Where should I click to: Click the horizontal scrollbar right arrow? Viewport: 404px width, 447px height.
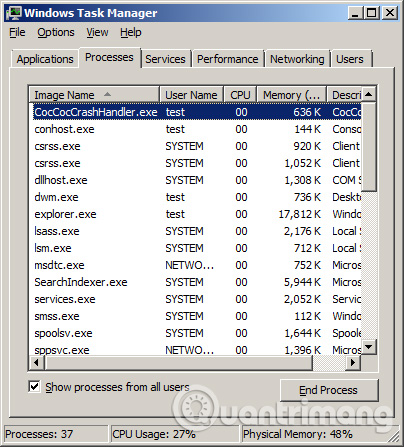point(353,362)
